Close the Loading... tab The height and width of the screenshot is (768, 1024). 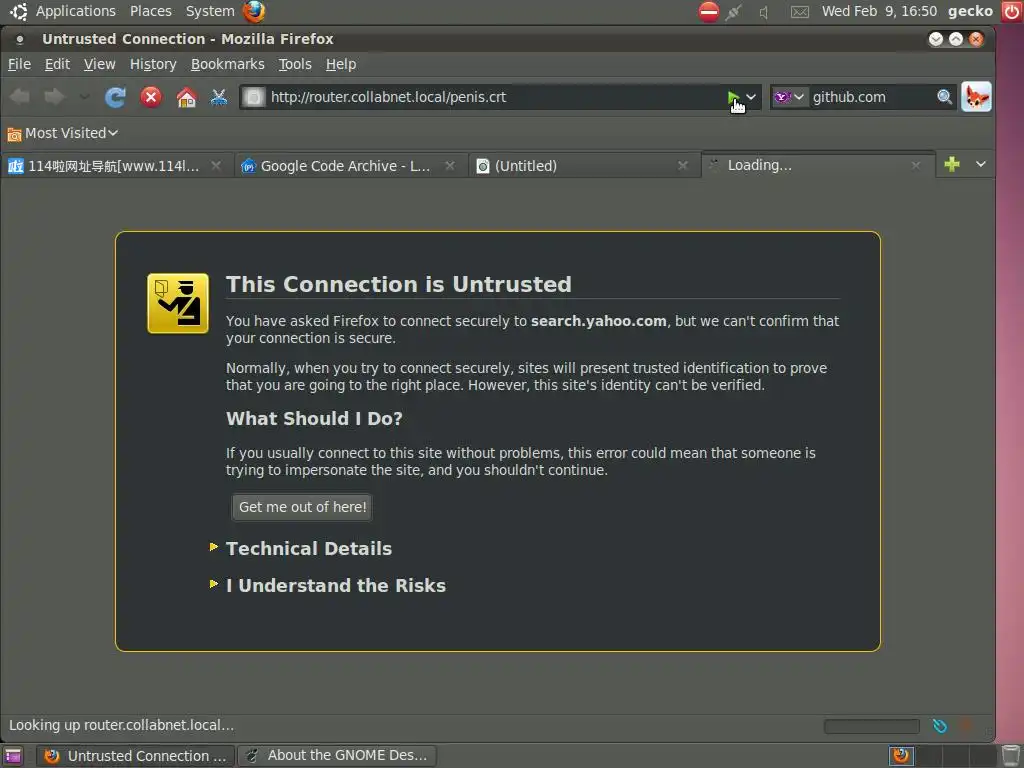916,166
